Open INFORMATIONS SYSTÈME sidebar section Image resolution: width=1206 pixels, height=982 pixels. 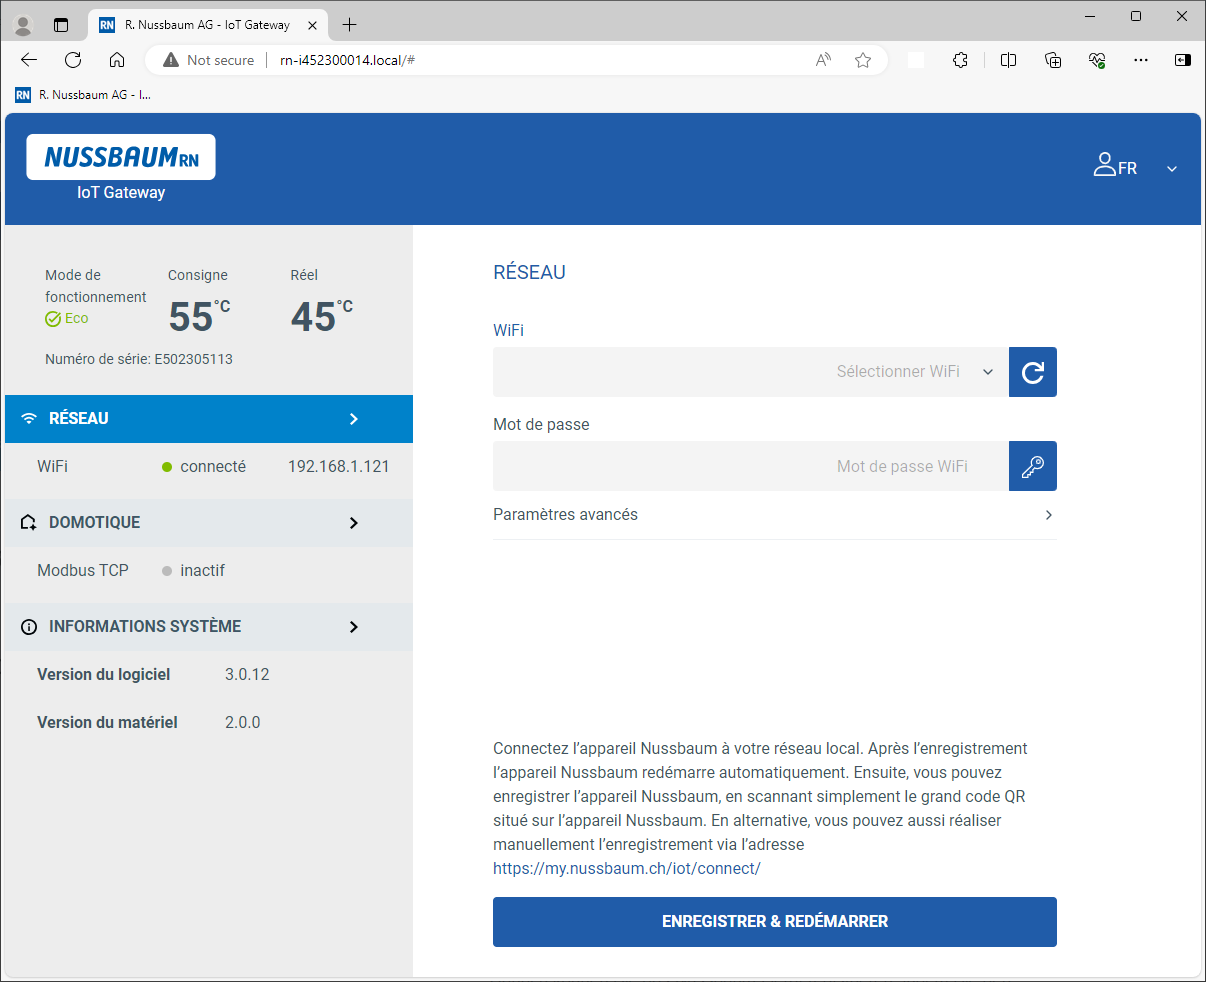pyautogui.click(x=208, y=627)
